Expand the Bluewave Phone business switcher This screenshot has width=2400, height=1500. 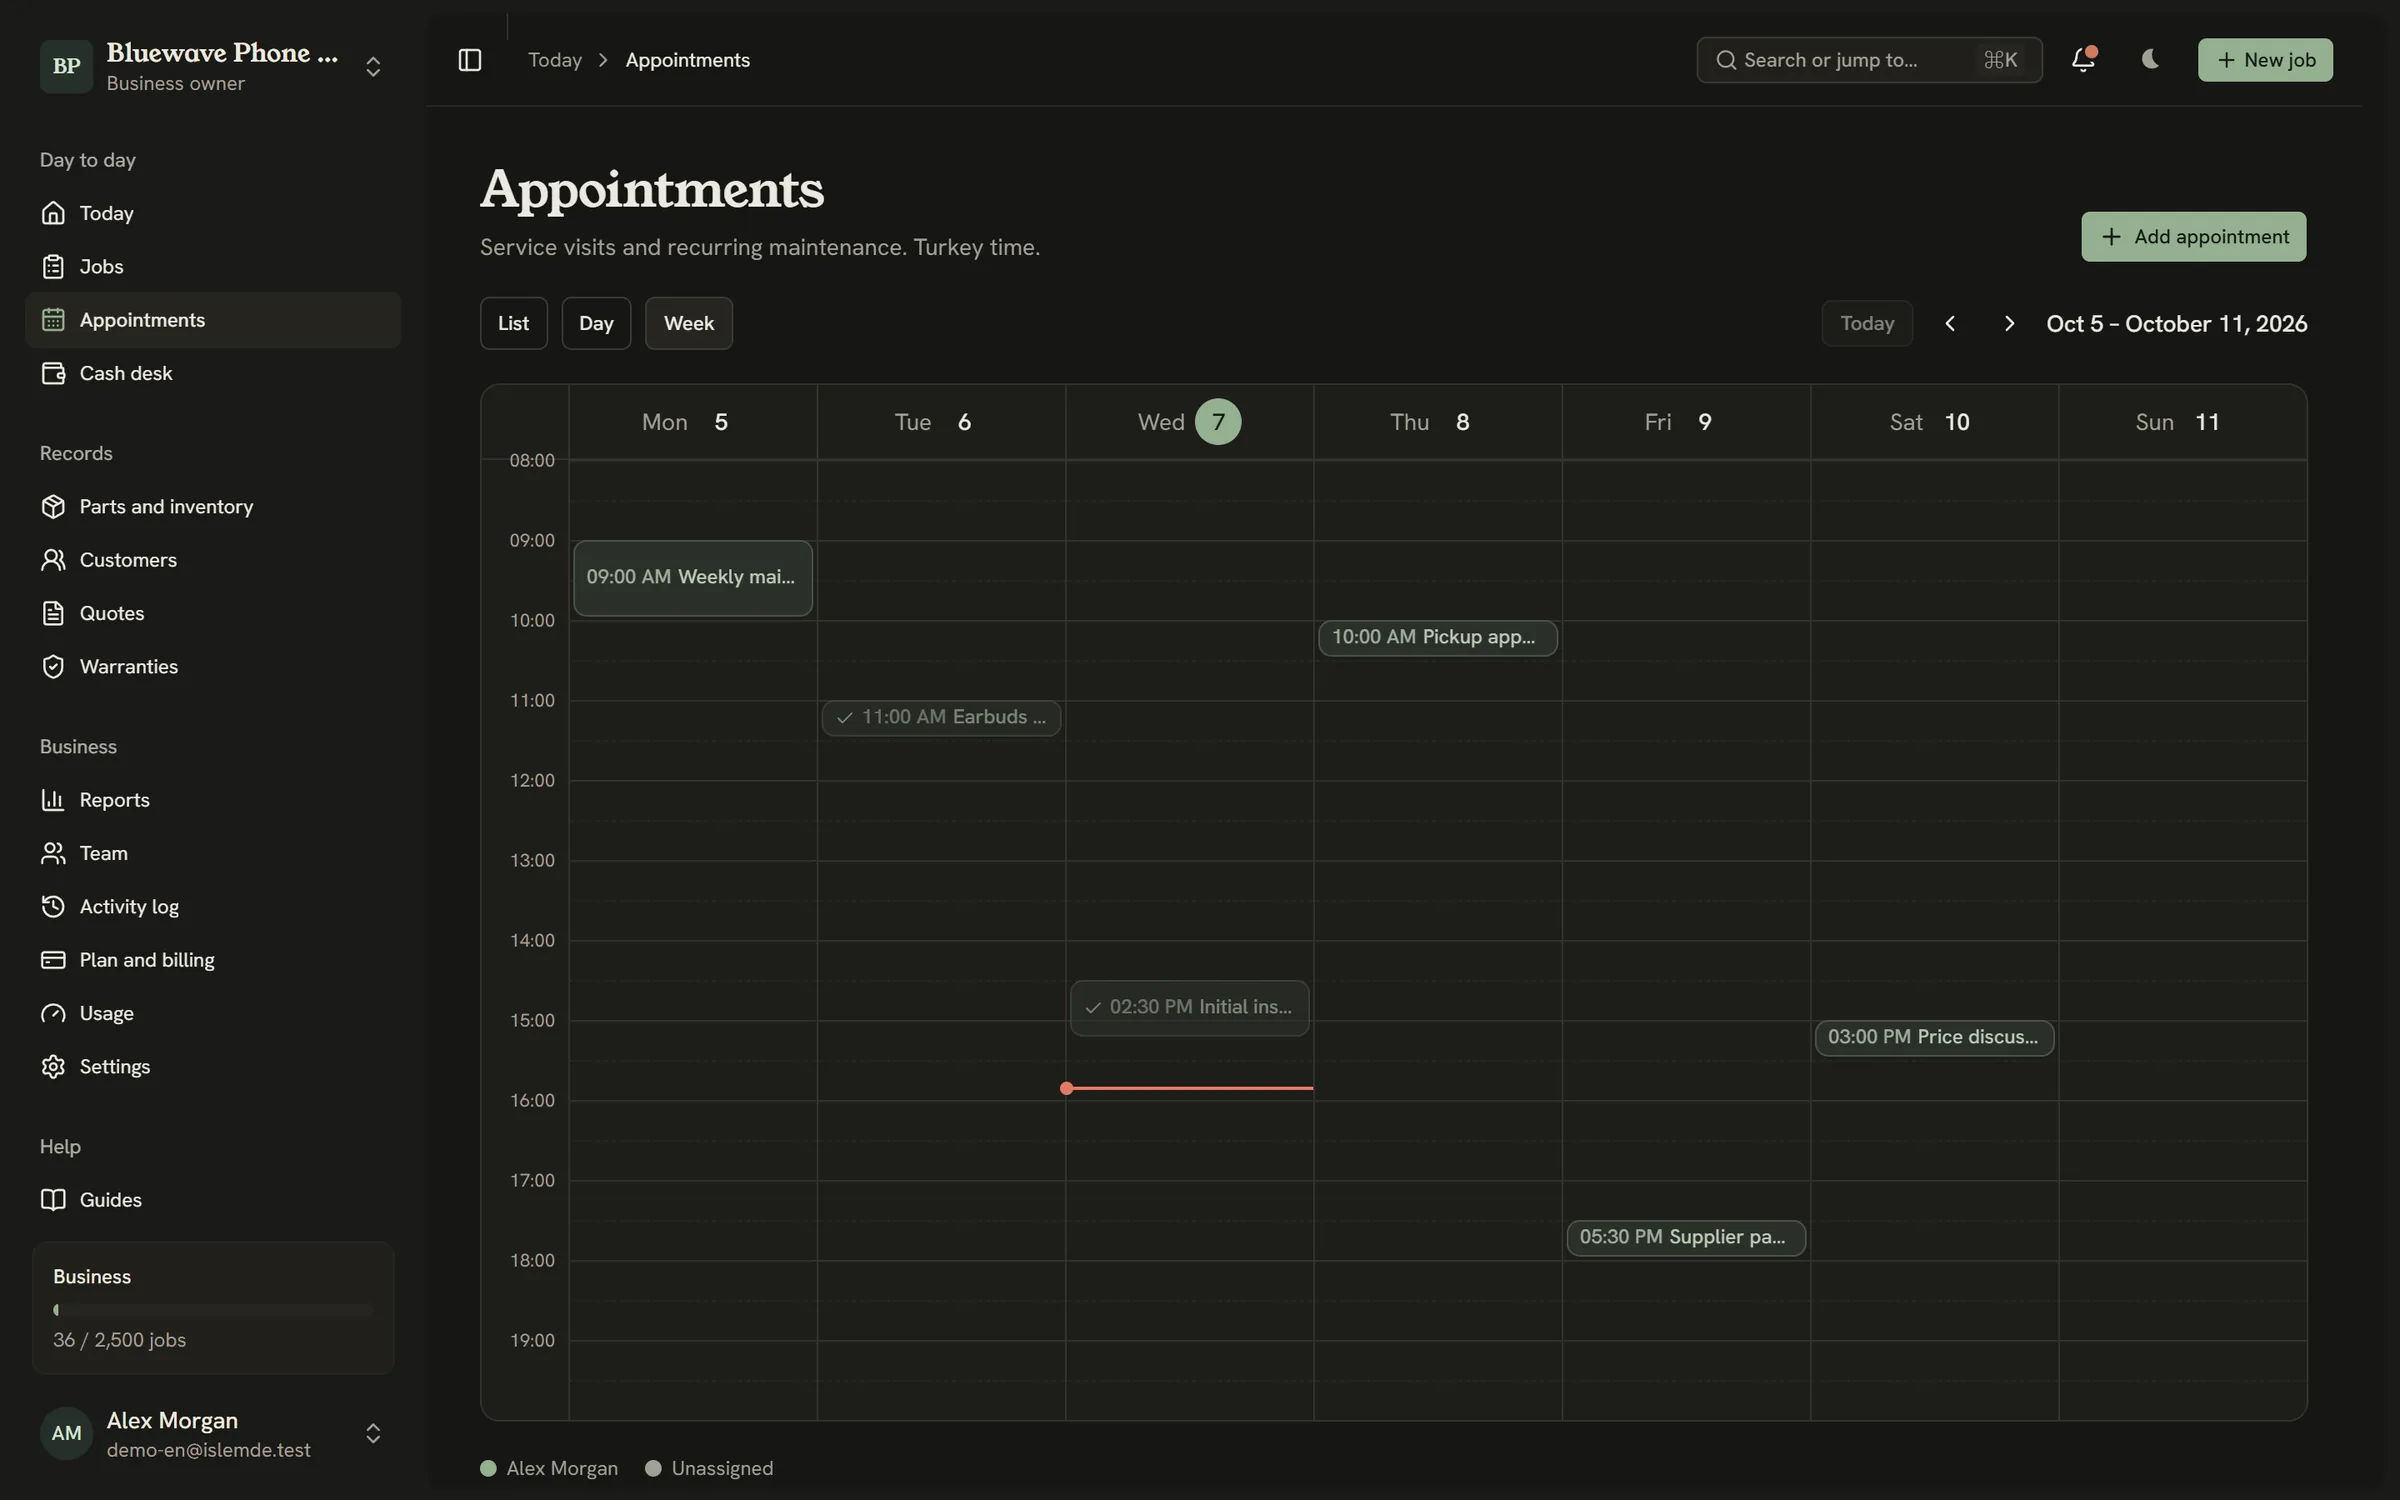(373, 66)
